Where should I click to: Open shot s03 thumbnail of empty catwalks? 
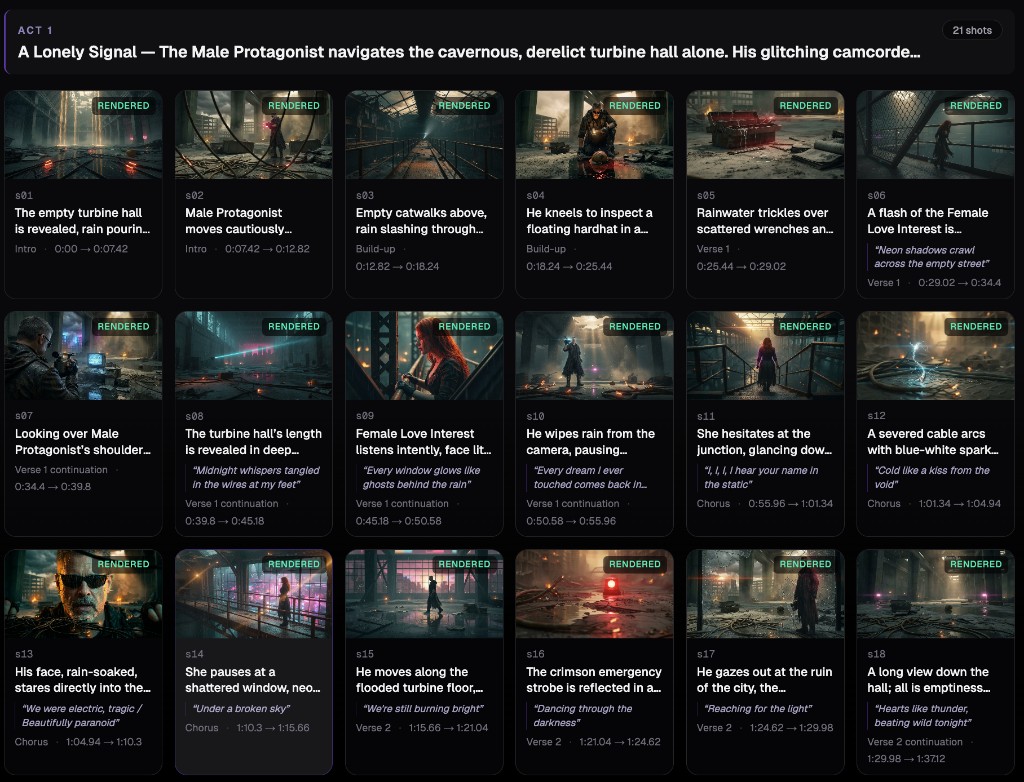point(424,135)
